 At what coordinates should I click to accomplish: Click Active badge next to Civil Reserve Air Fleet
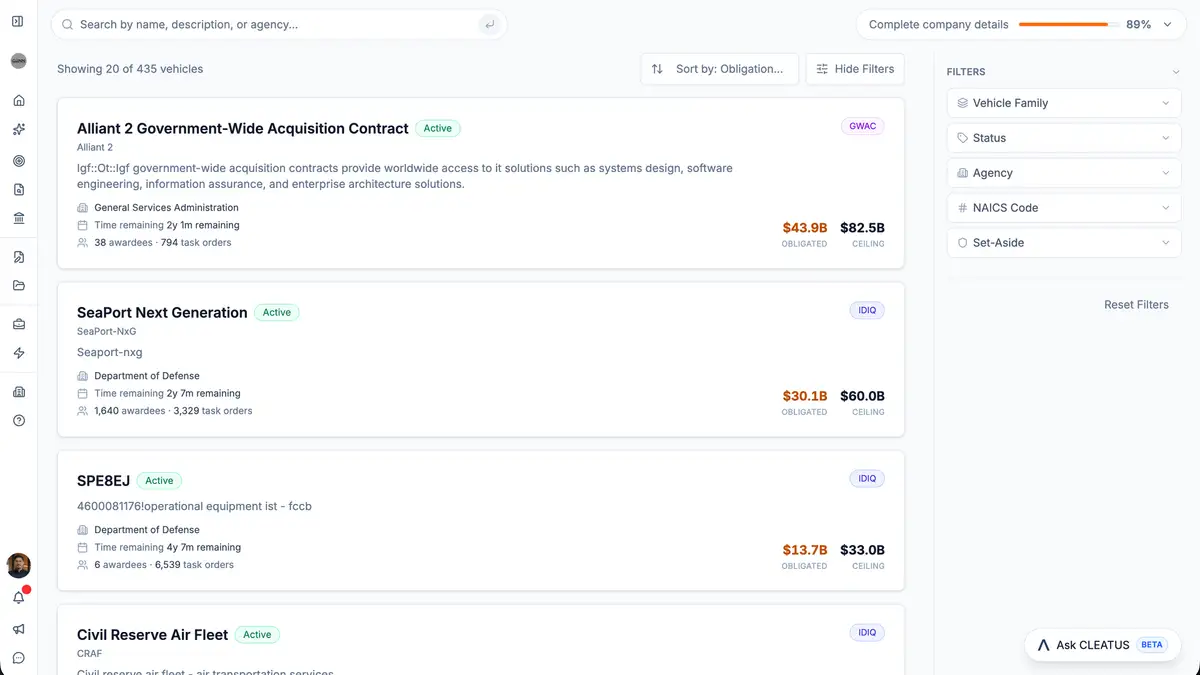click(x=257, y=635)
